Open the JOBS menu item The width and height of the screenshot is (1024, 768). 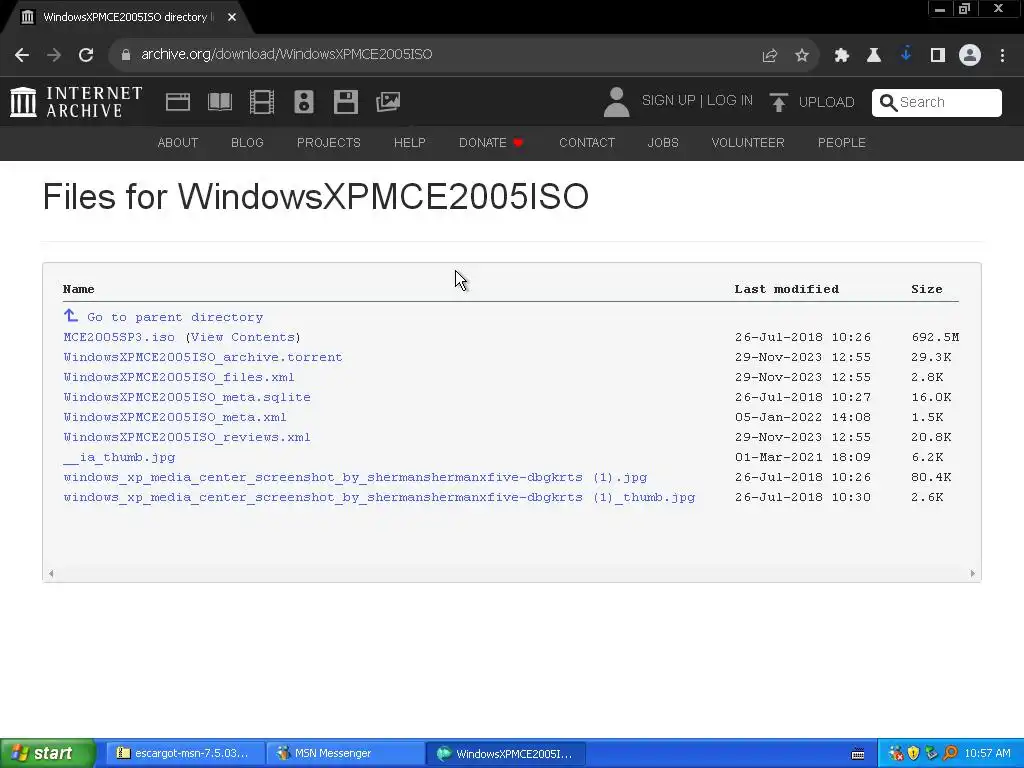pos(663,142)
